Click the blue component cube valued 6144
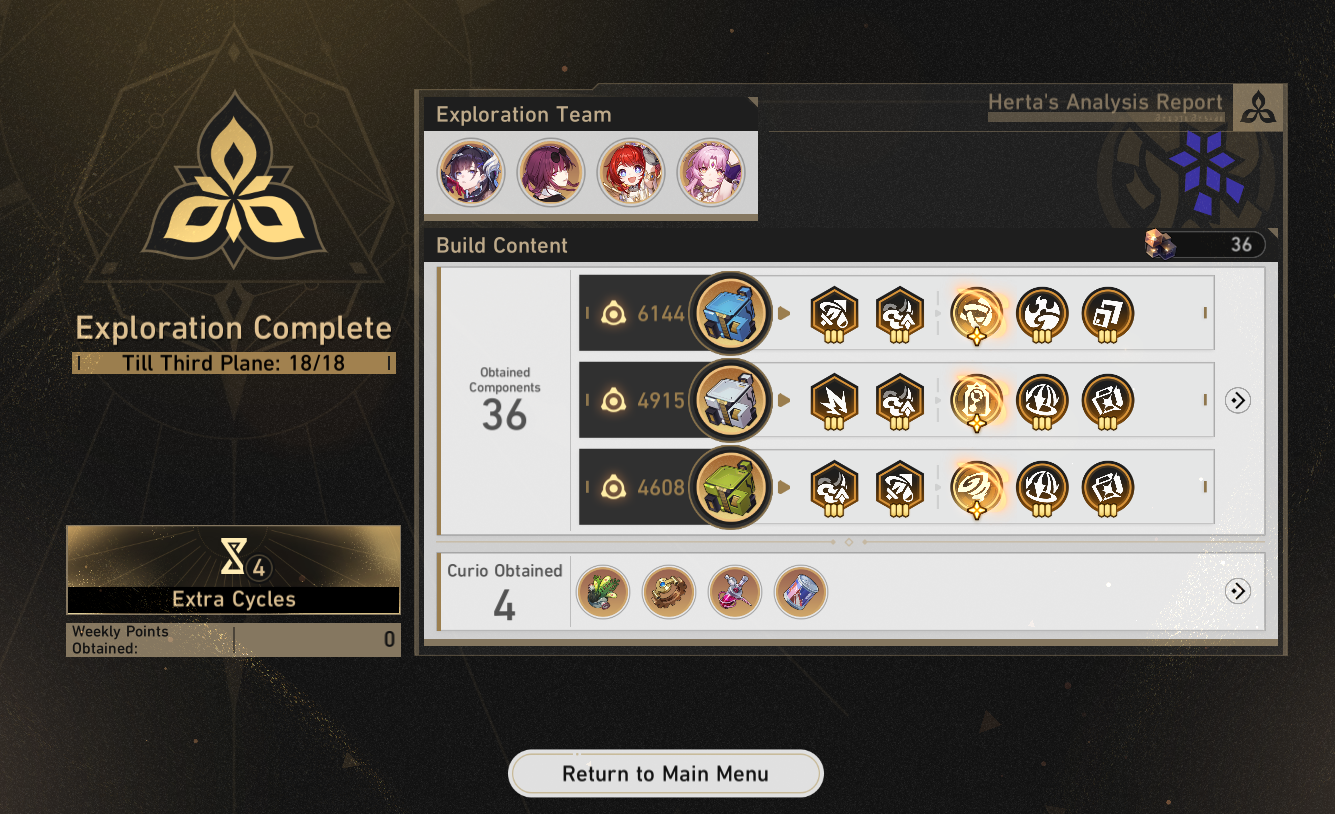This screenshot has width=1335, height=814. click(x=731, y=313)
